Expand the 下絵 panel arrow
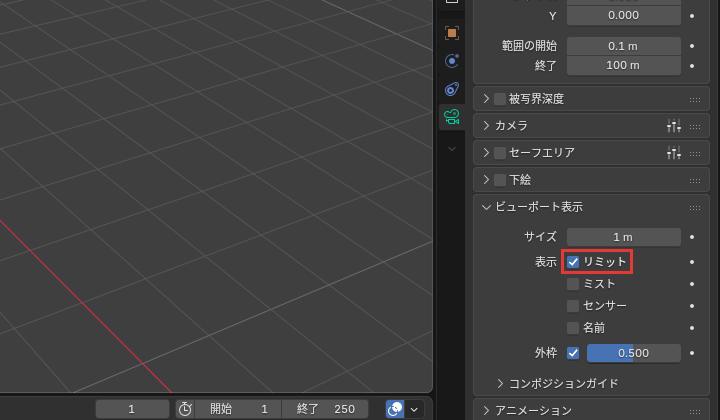This screenshot has height=420, width=720. pos(486,179)
